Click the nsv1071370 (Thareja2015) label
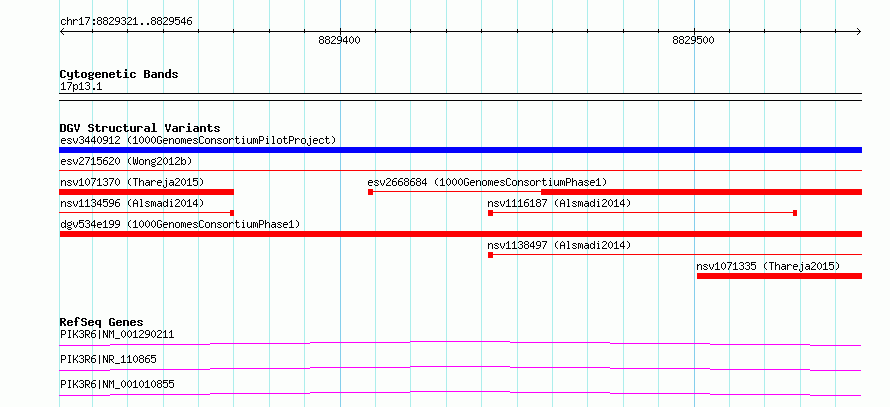 click(x=132, y=182)
